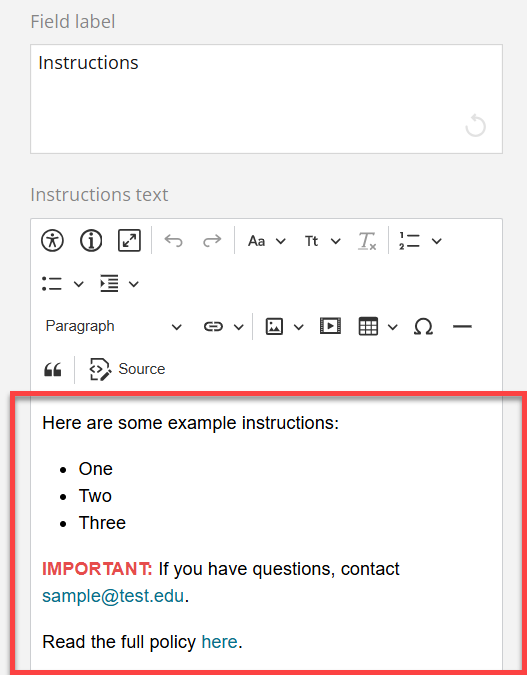Click the 'Three' bullet item
Image resolution: width=527 pixels, height=675 pixels.
click(x=102, y=523)
